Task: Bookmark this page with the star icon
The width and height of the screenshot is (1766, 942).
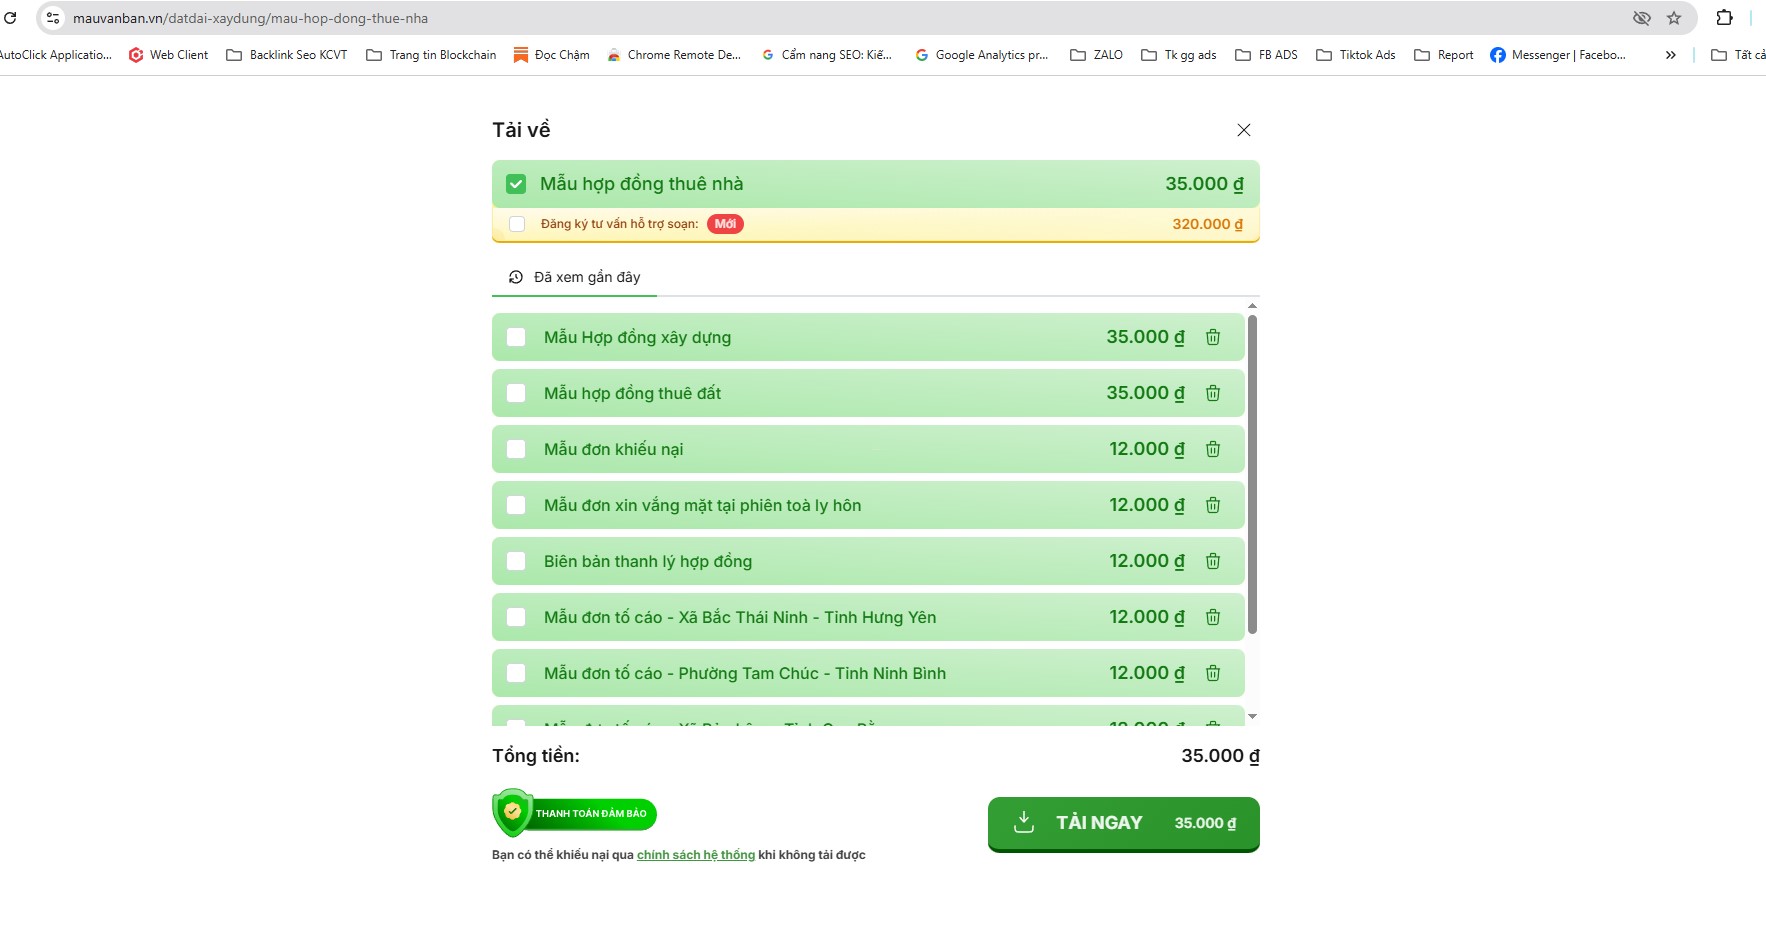Action: (x=1673, y=18)
